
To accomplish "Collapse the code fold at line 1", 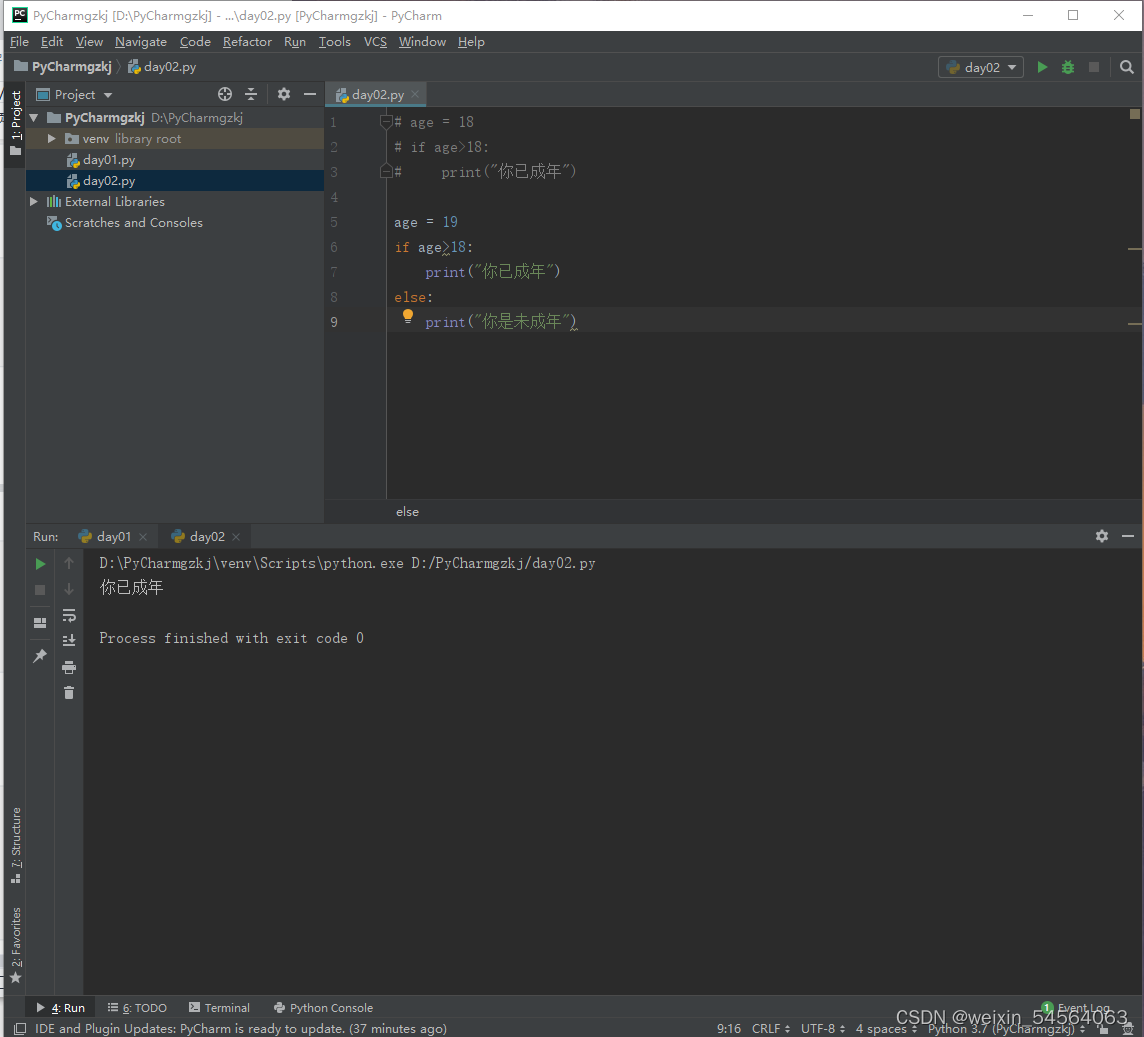I will 386,122.
